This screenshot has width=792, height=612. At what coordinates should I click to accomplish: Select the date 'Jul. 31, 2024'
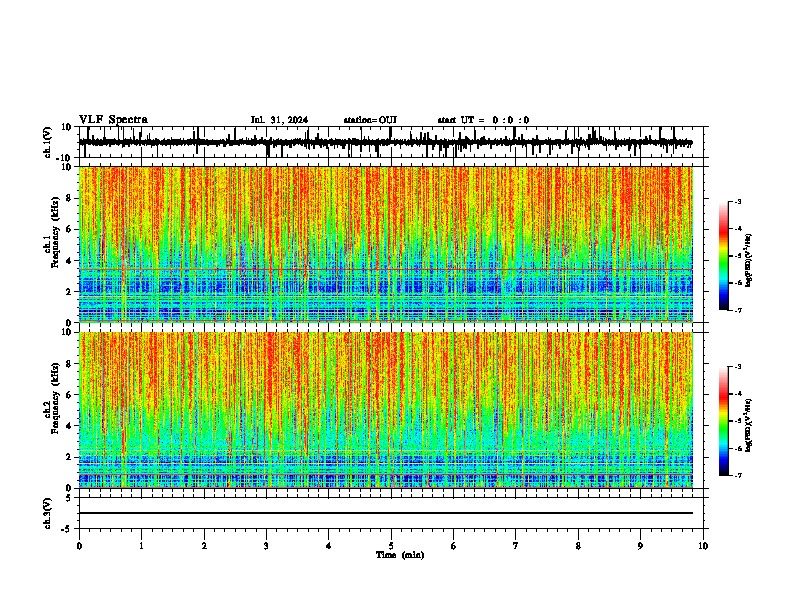pos(279,120)
